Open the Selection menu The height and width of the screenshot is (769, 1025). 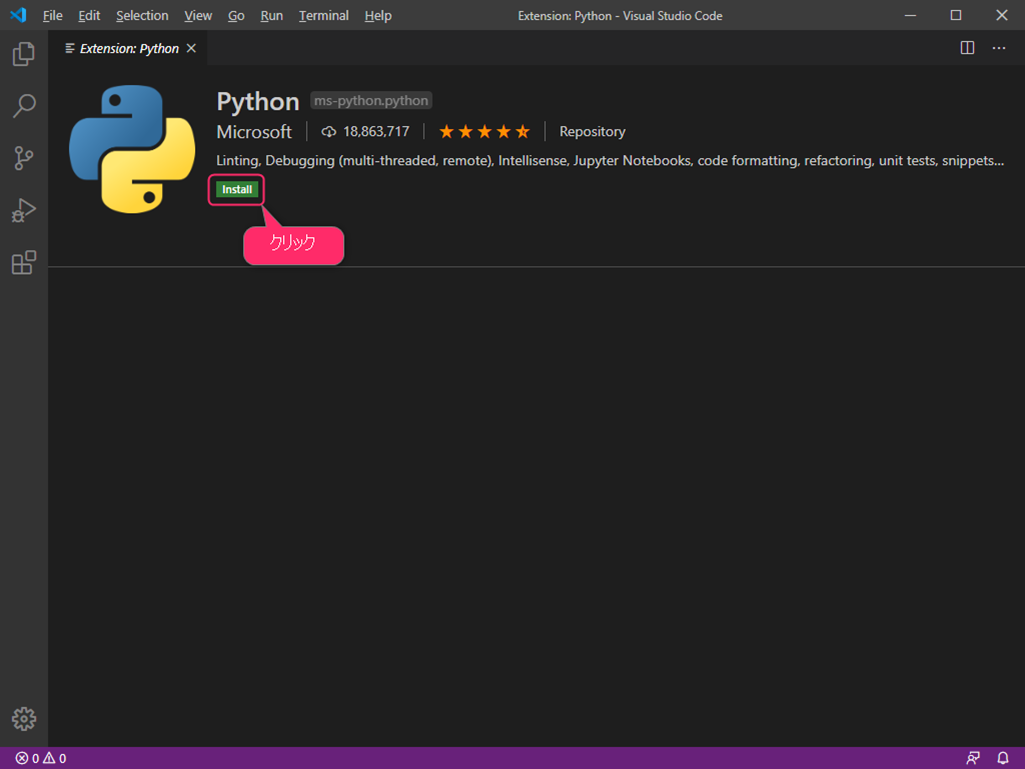tap(142, 16)
